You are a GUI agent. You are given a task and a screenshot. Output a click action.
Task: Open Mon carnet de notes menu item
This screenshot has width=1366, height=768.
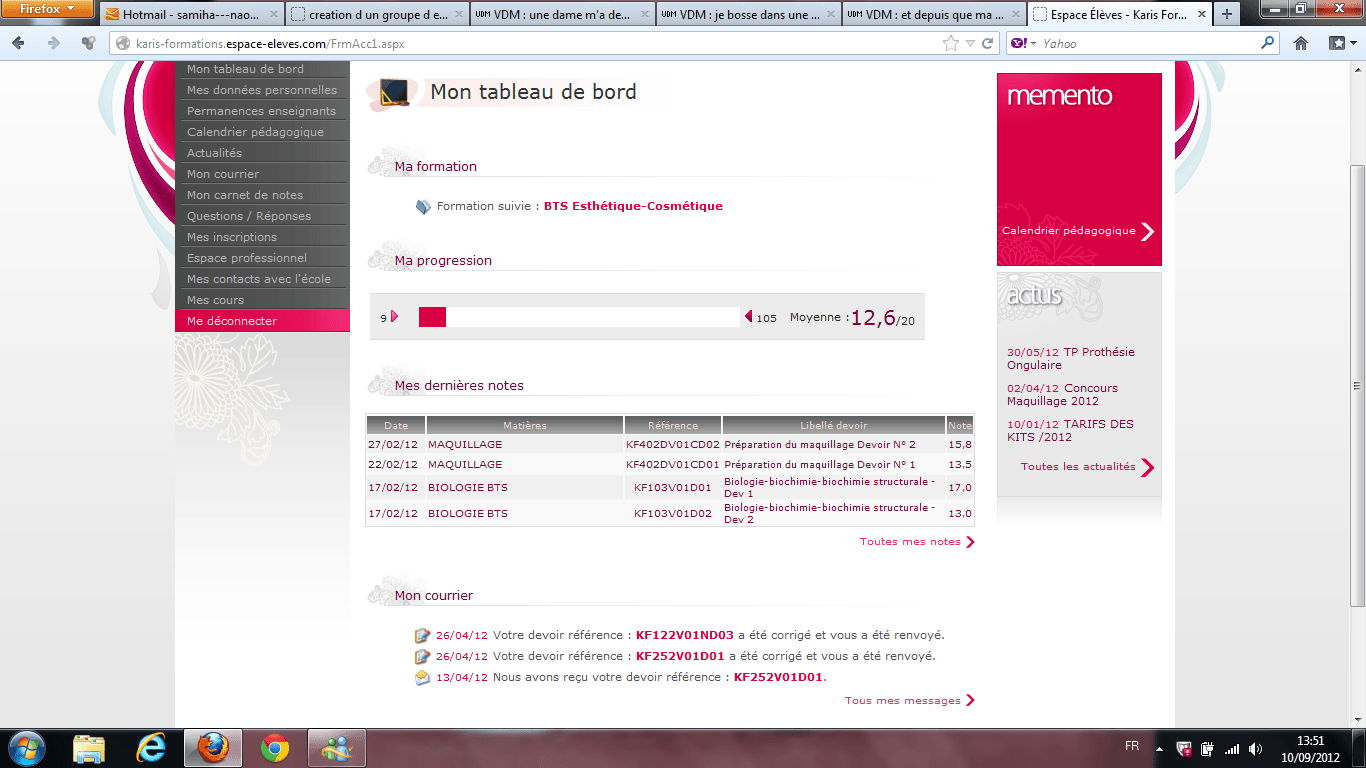point(245,195)
